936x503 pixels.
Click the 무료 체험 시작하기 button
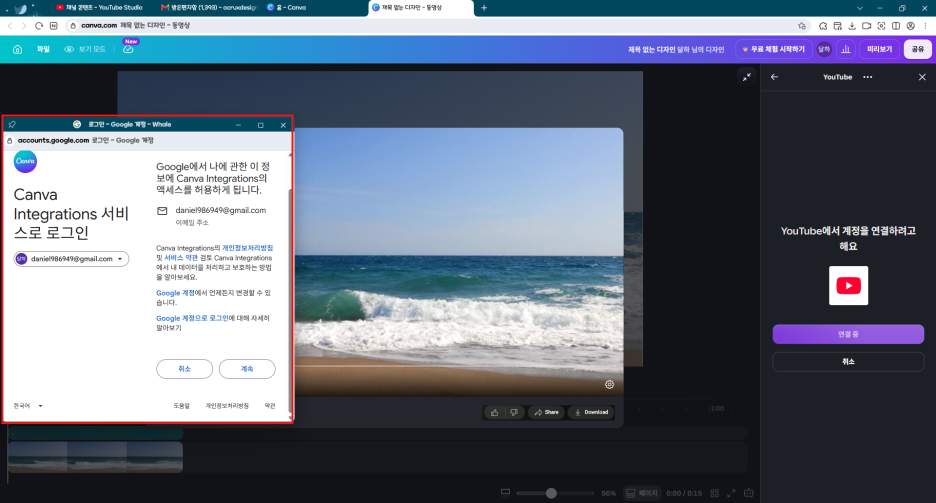pos(773,50)
